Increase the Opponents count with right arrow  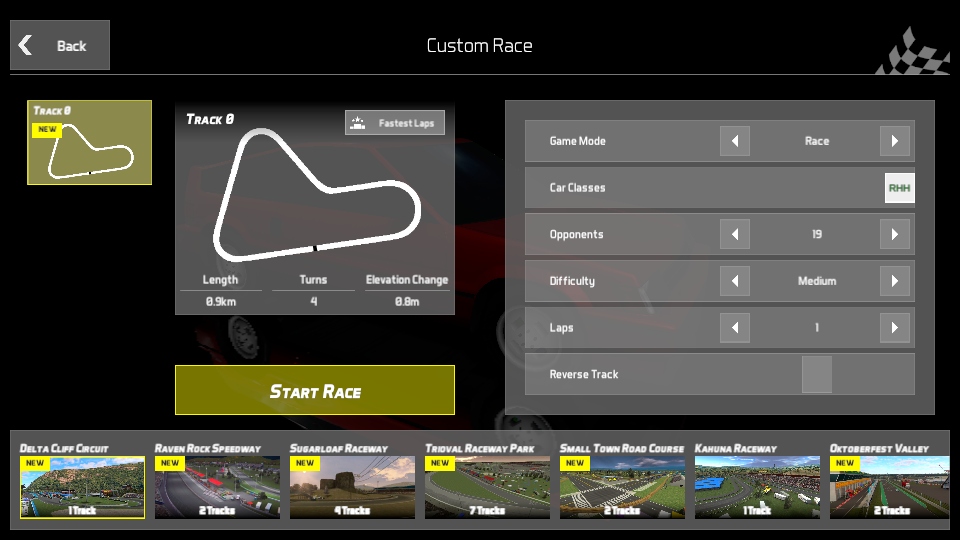pos(895,235)
